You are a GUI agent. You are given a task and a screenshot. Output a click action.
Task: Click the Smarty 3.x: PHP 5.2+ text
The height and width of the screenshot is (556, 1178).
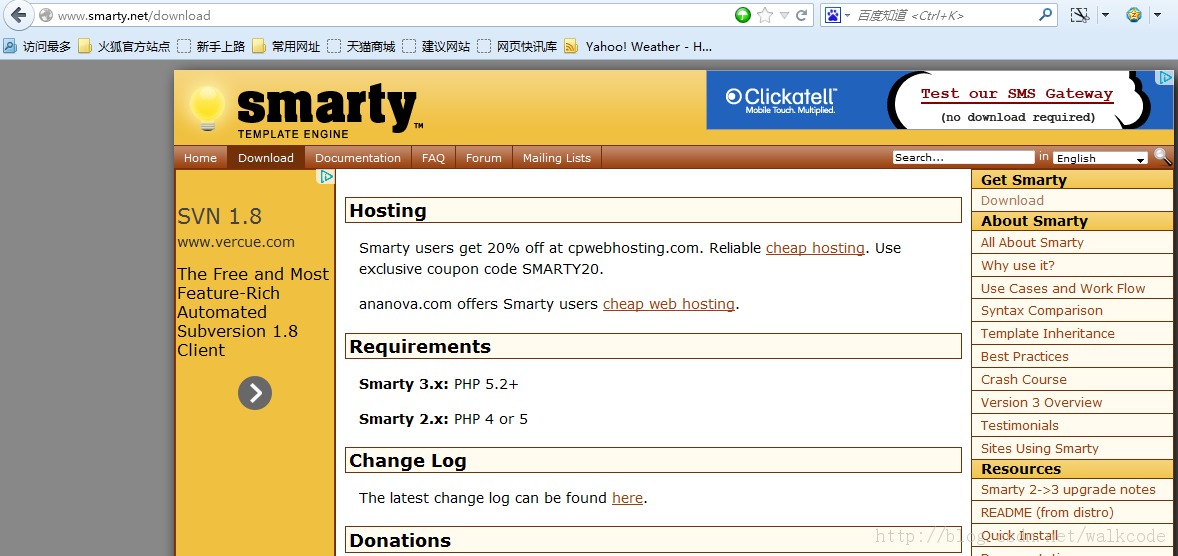[439, 385]
